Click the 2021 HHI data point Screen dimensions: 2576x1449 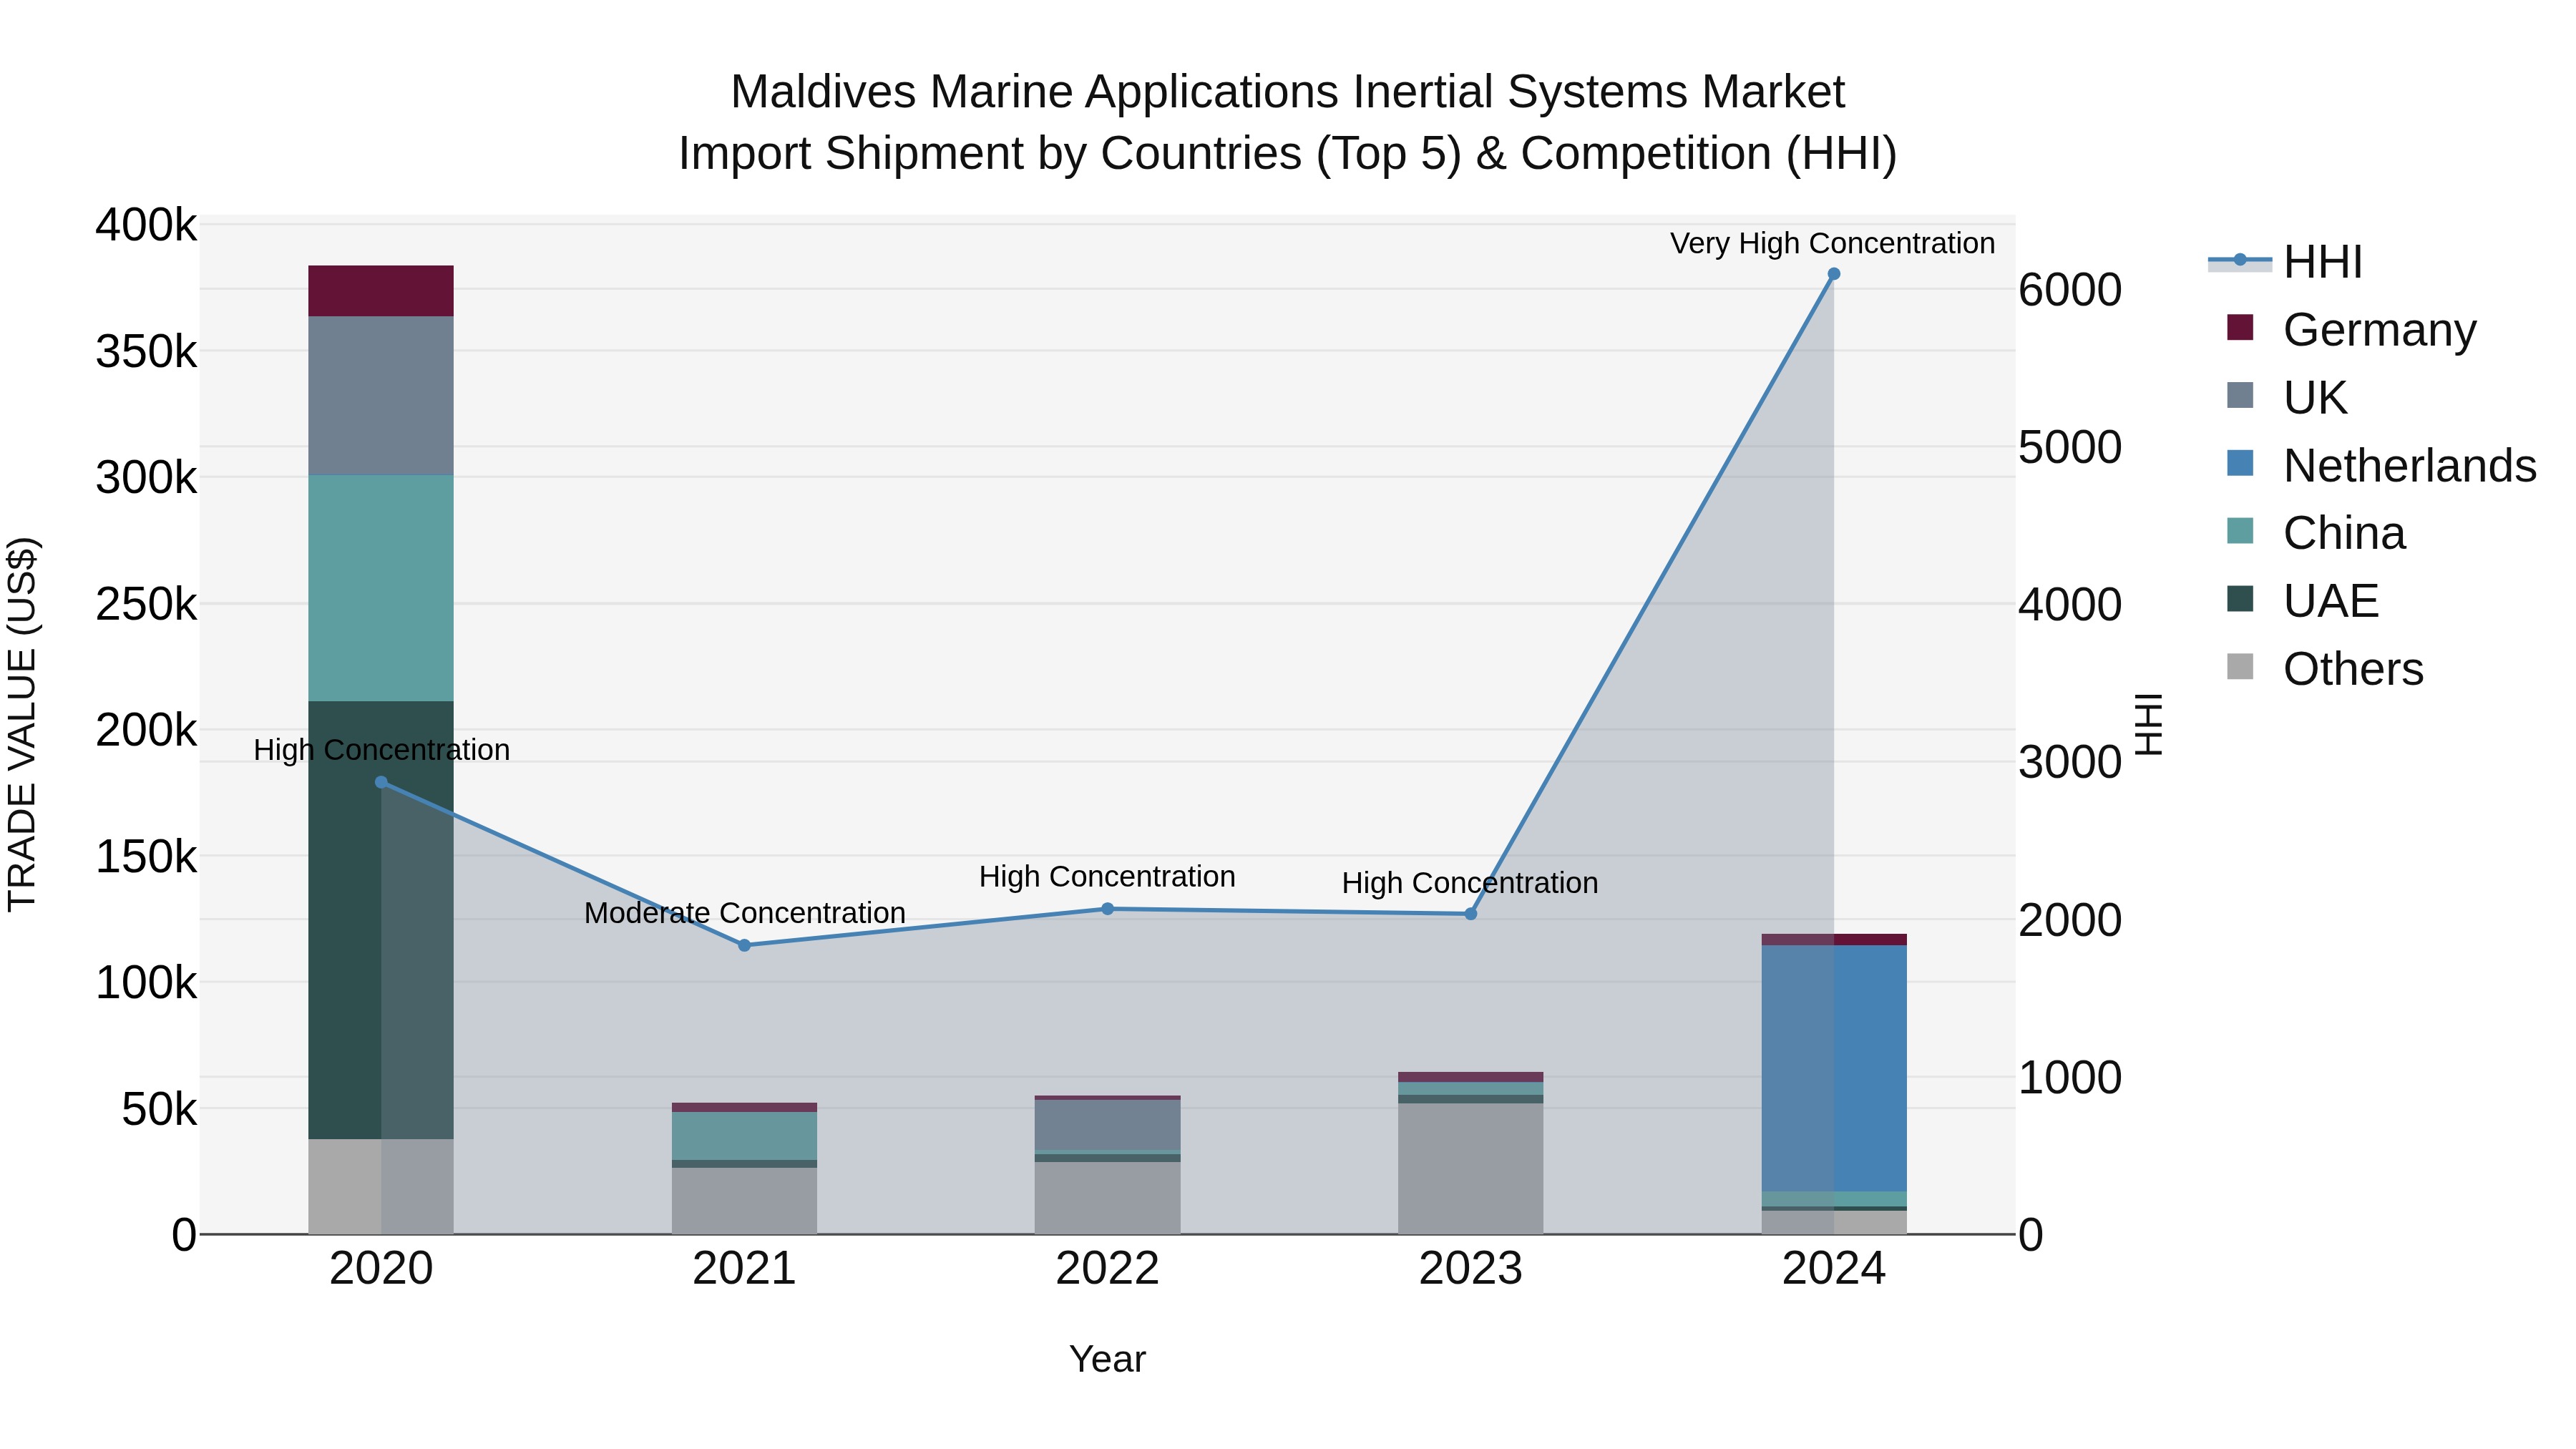tap(744, 945)
